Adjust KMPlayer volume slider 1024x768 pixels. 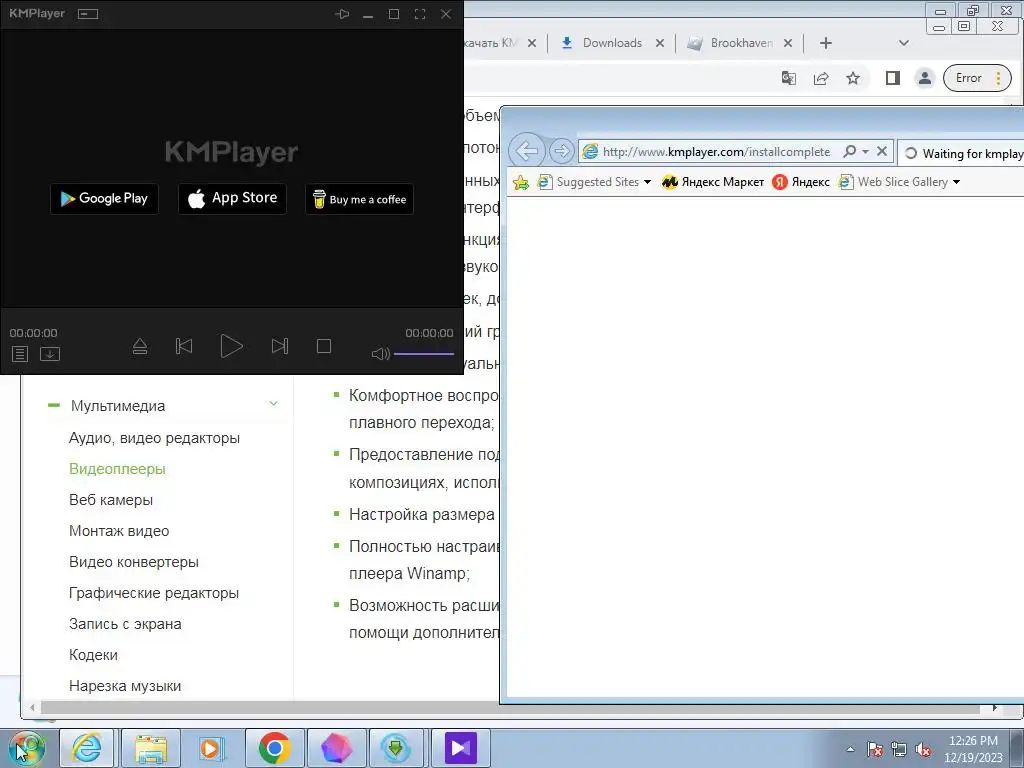click(x=424, y=354)
